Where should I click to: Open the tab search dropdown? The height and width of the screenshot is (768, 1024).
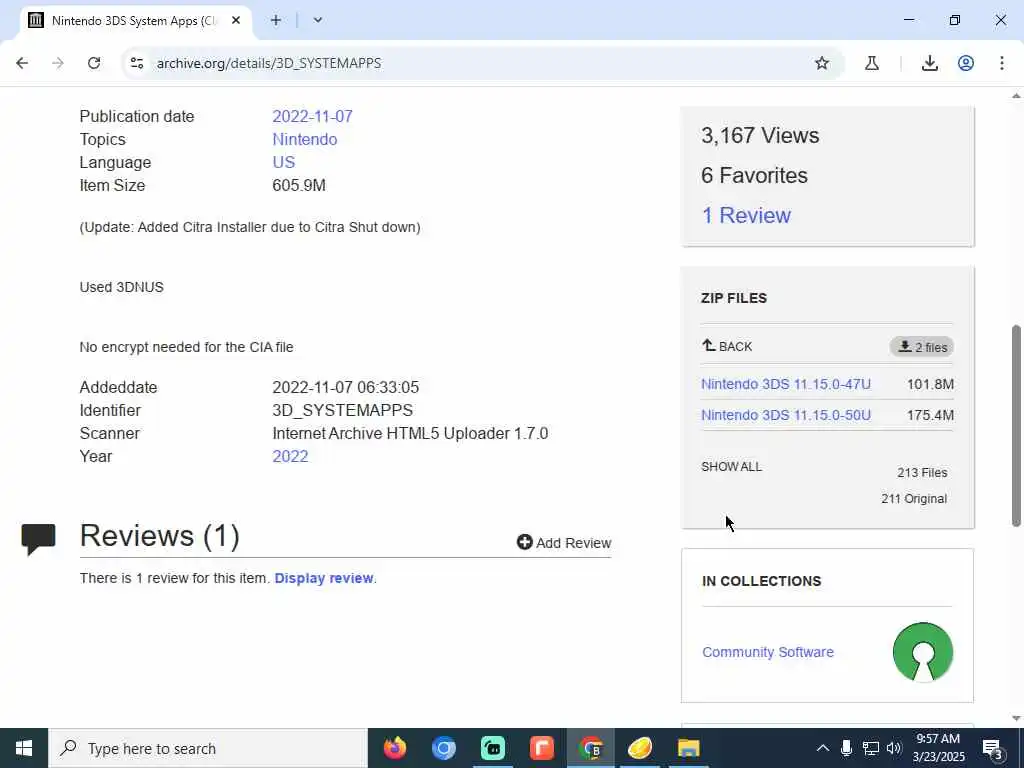[x=317, y=20]
